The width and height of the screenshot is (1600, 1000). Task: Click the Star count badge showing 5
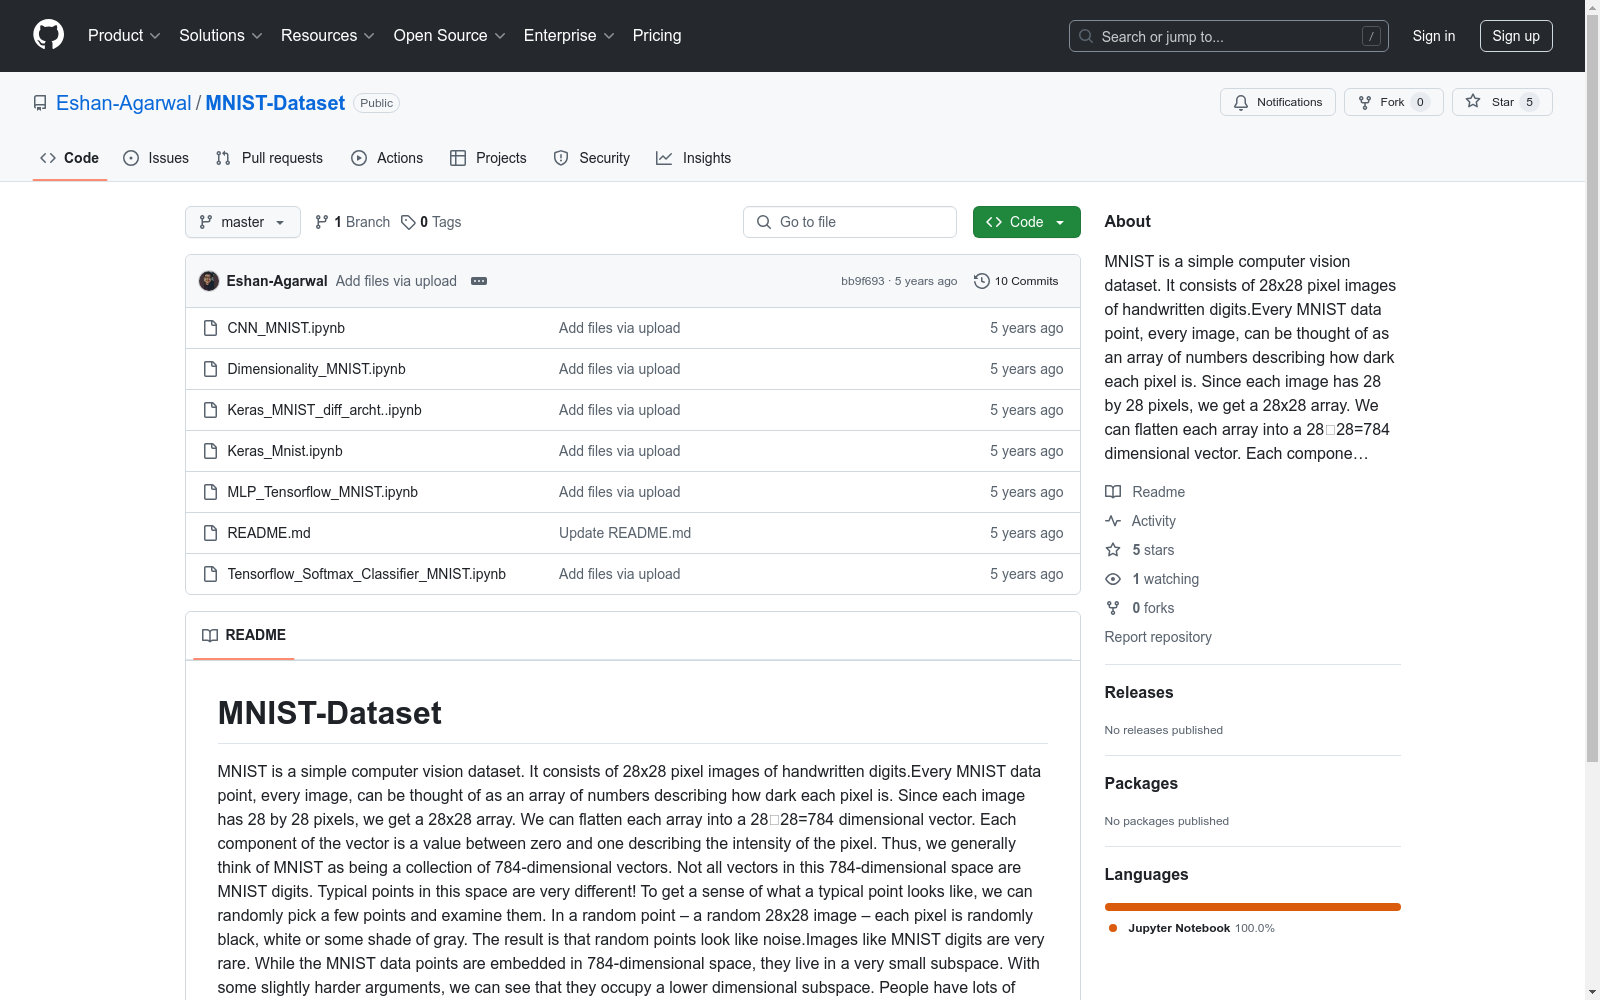[x=1529, y=102]
